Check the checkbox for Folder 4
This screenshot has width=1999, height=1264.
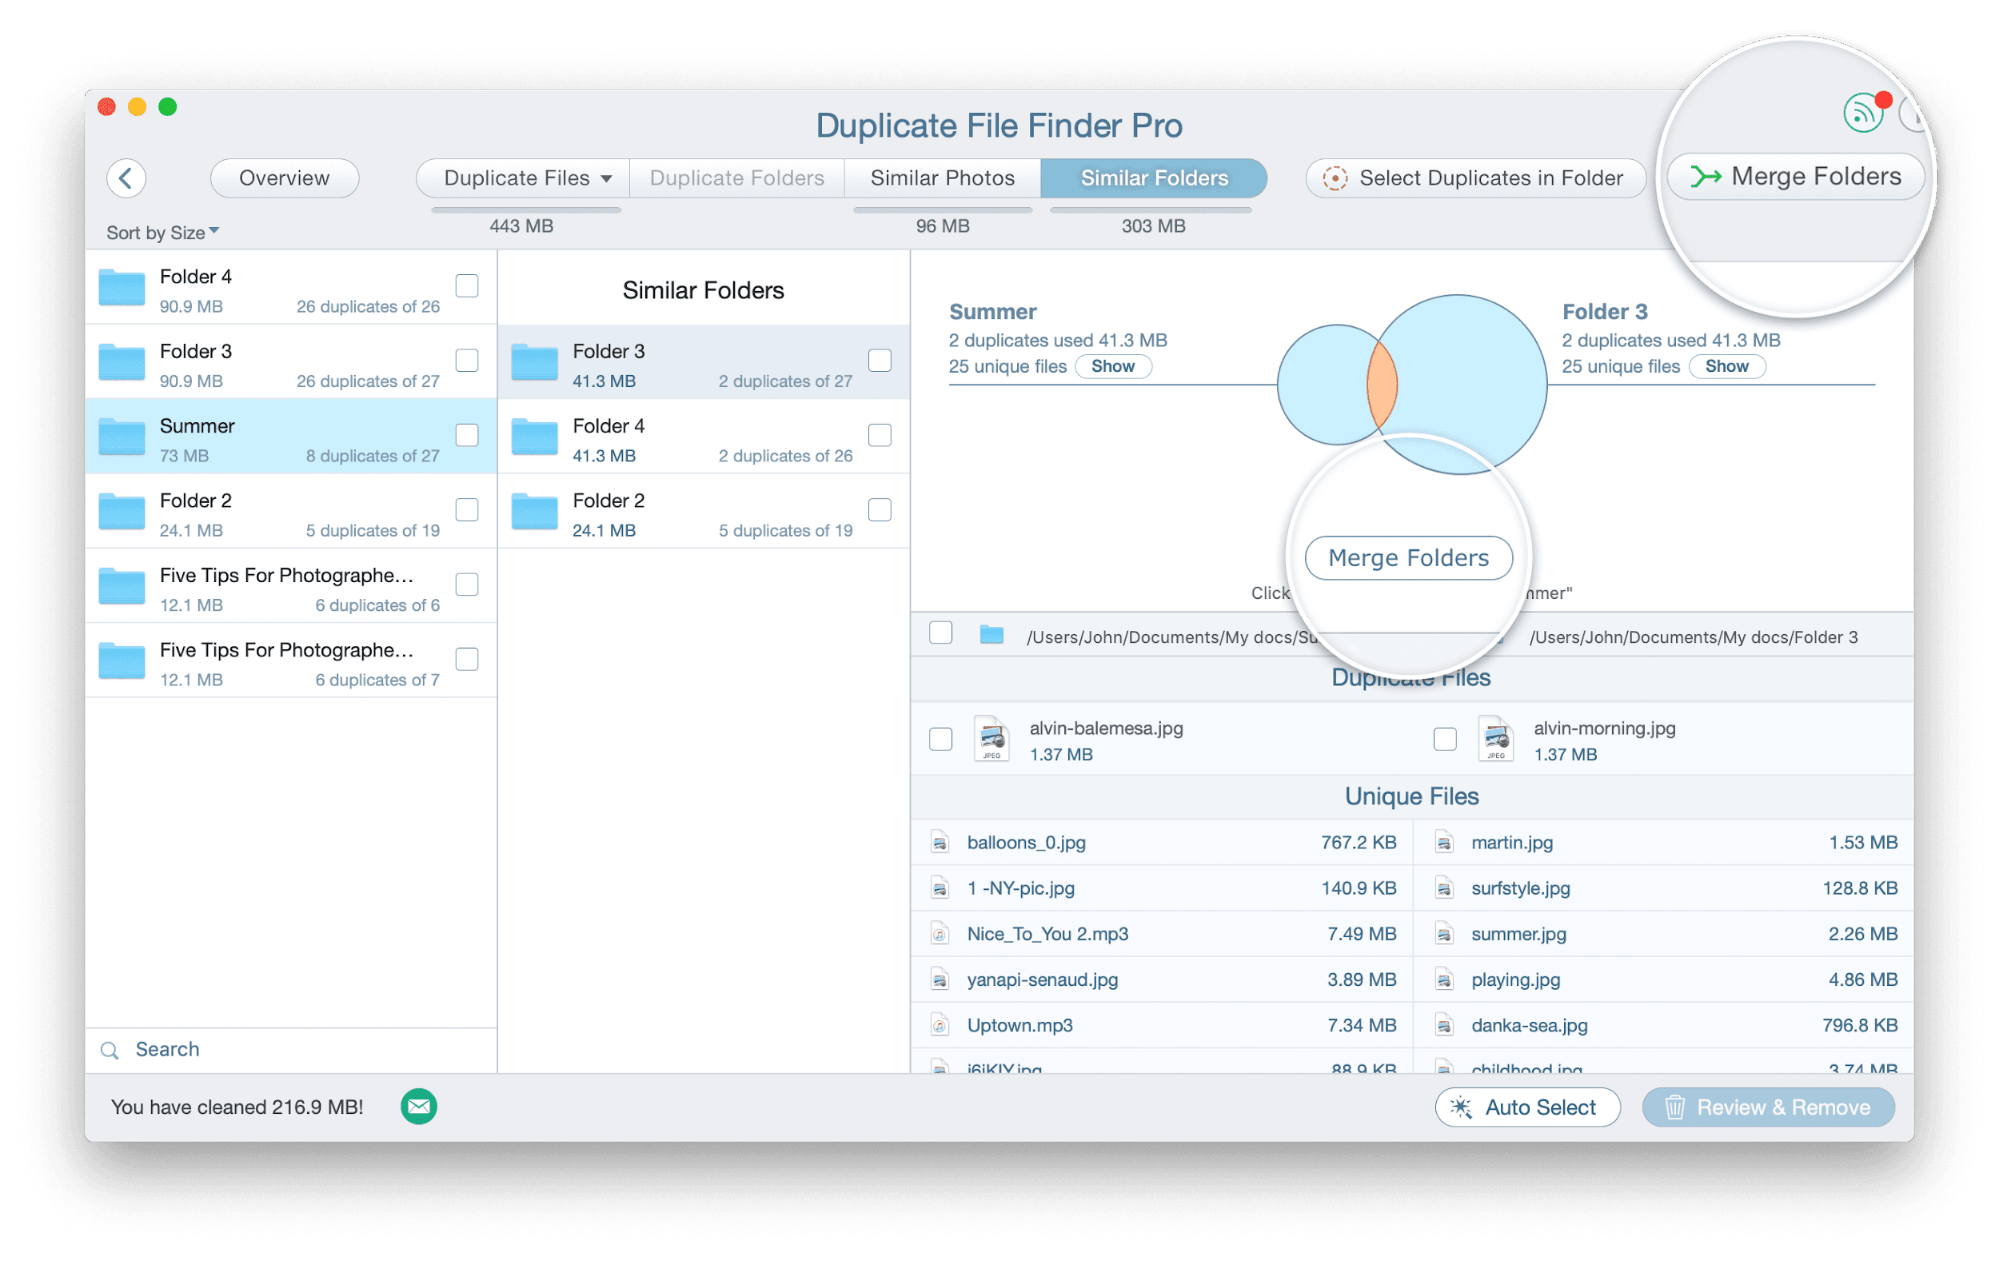(x=467, y=286)
